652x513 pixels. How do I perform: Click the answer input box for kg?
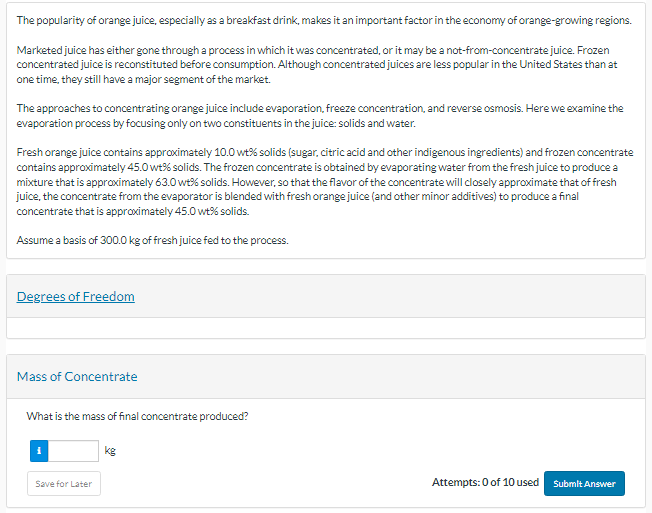[x=74, y=451]
